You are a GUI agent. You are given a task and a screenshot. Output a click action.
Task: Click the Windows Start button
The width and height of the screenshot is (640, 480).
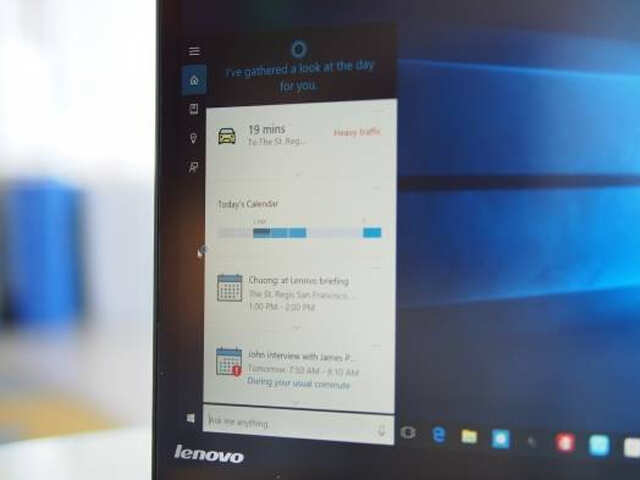pyautogui.click(x=191, y=417)
